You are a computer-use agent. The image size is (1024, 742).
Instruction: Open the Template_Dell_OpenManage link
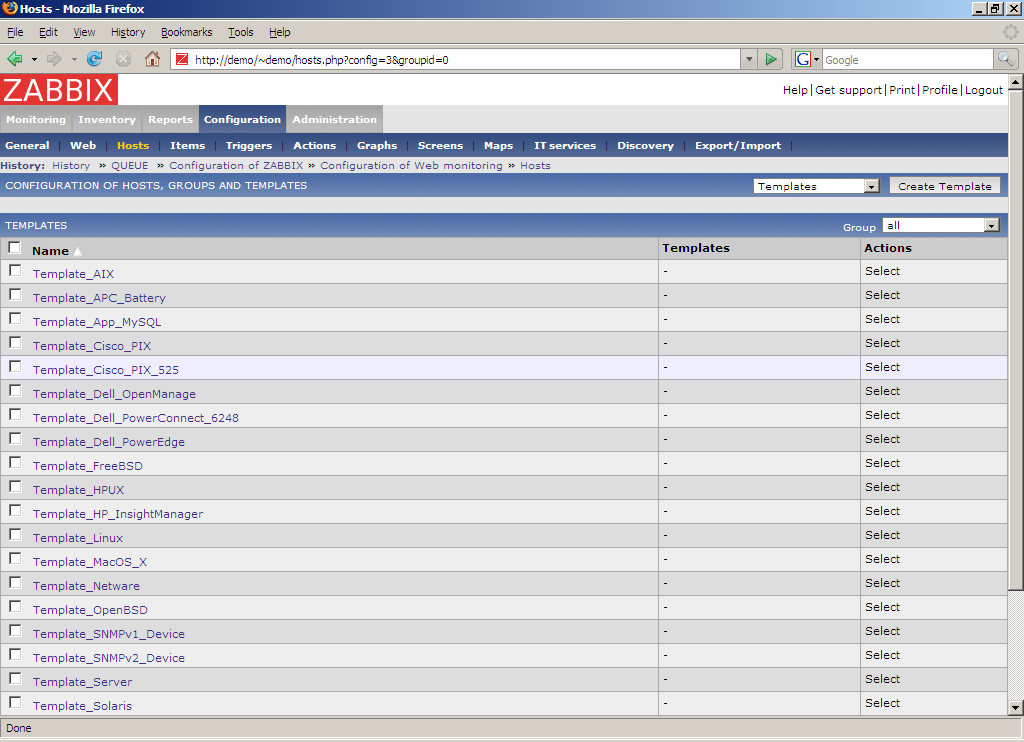(114, 394)
